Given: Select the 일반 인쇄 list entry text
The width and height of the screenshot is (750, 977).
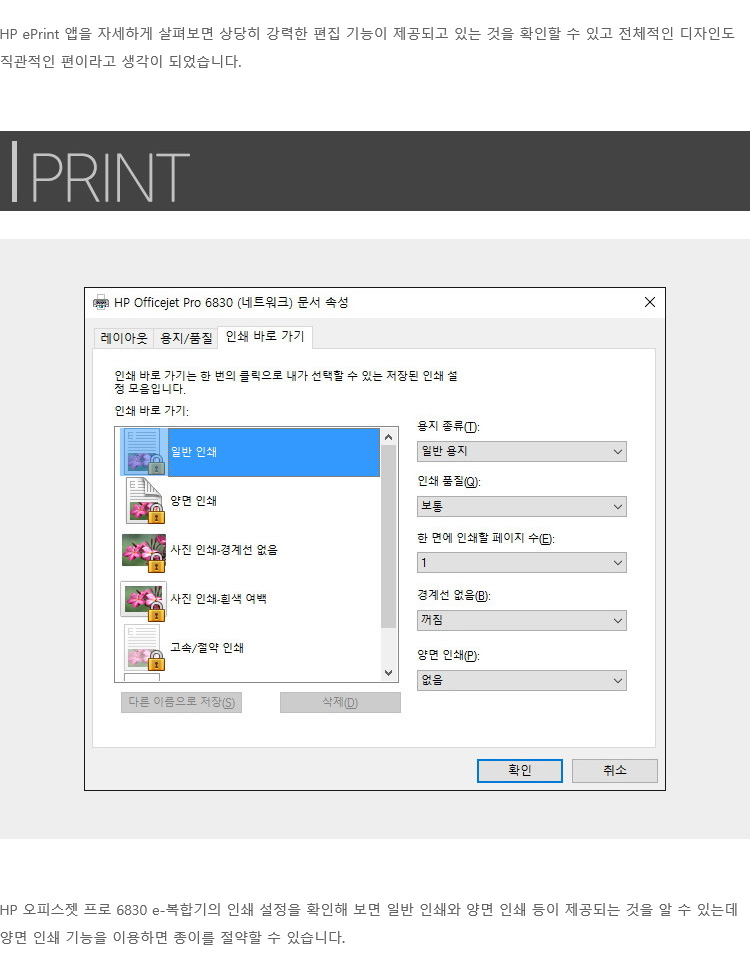Looking at the screenshot, I should [x=194, y=452].
